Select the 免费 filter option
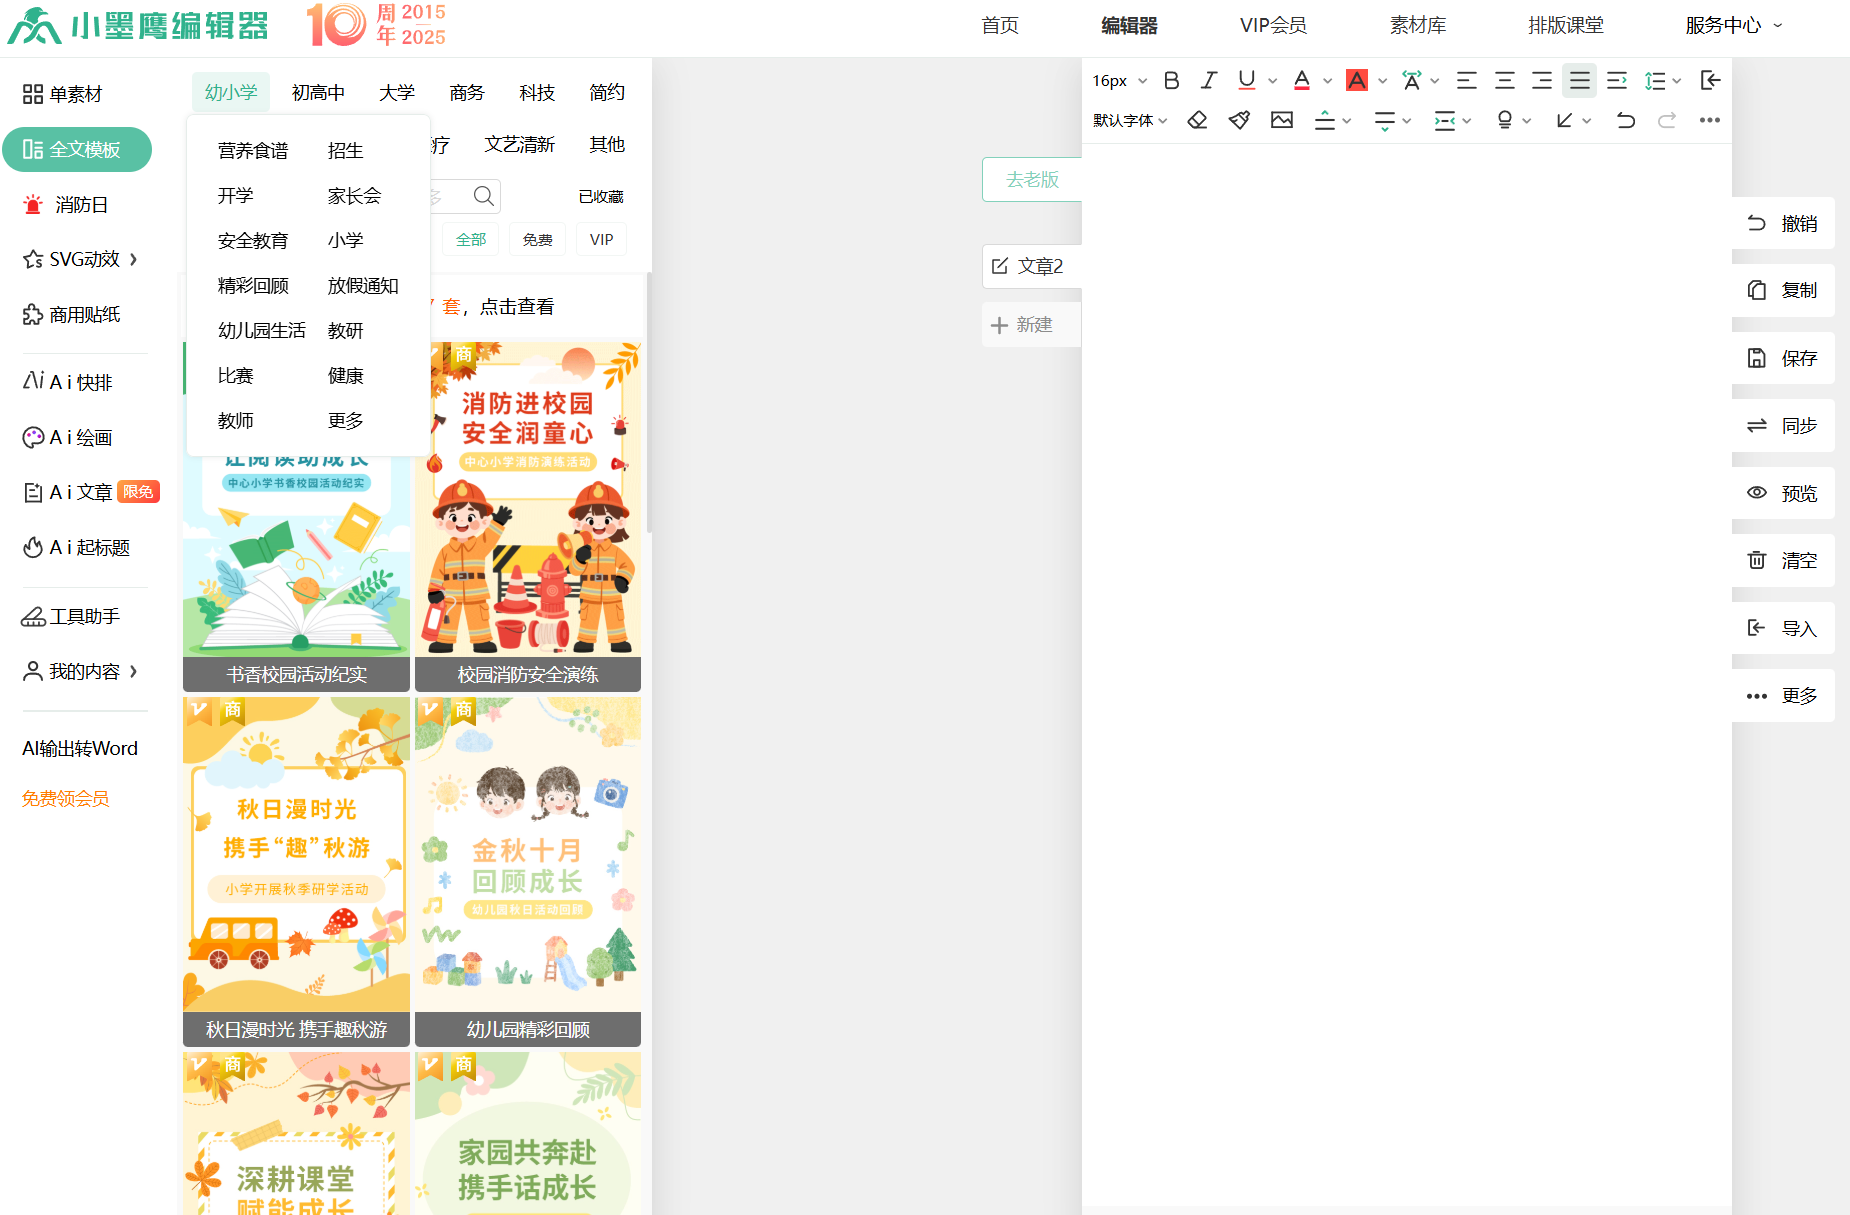This screenshot has height=1215, width=1850. click(x=537, y=240)
